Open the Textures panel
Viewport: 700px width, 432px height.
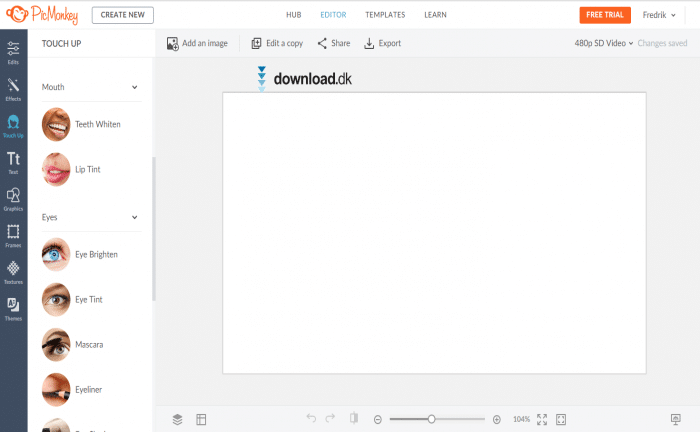tap(13, 272)
